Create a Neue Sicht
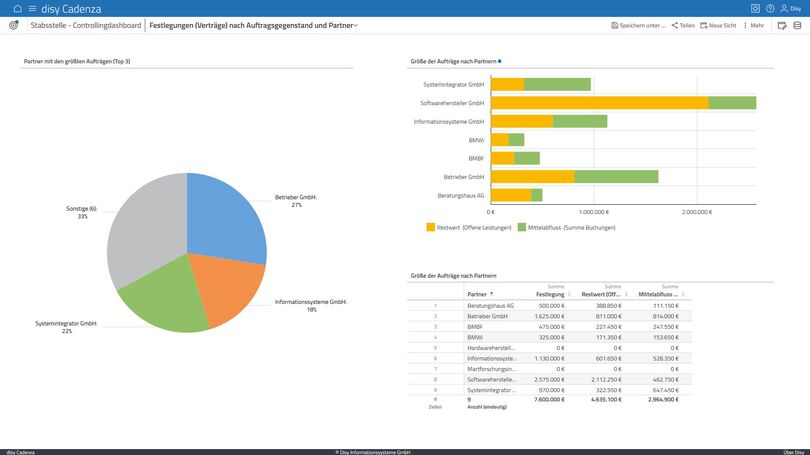The height and width of the screenshot is (455, 810). (x=718, y=25)
